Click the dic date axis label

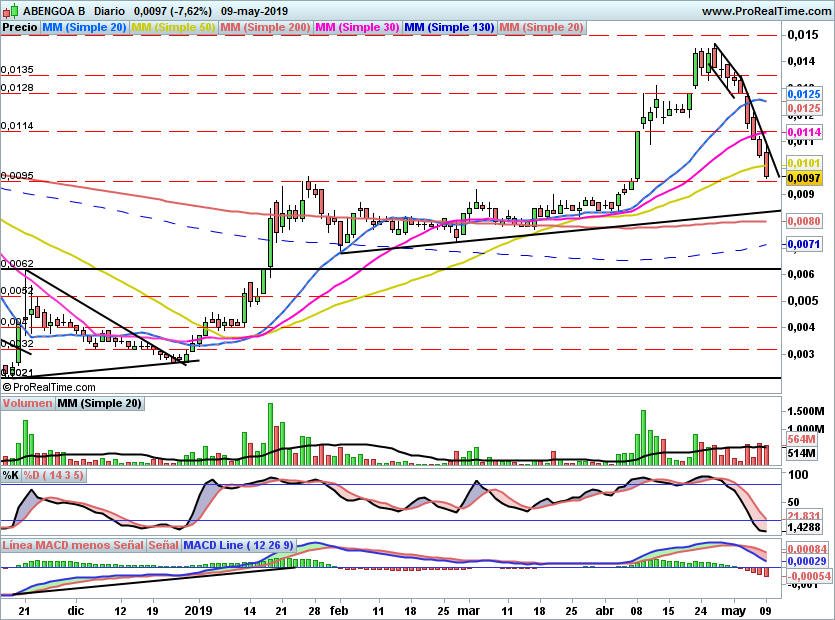tap(76, 611)
